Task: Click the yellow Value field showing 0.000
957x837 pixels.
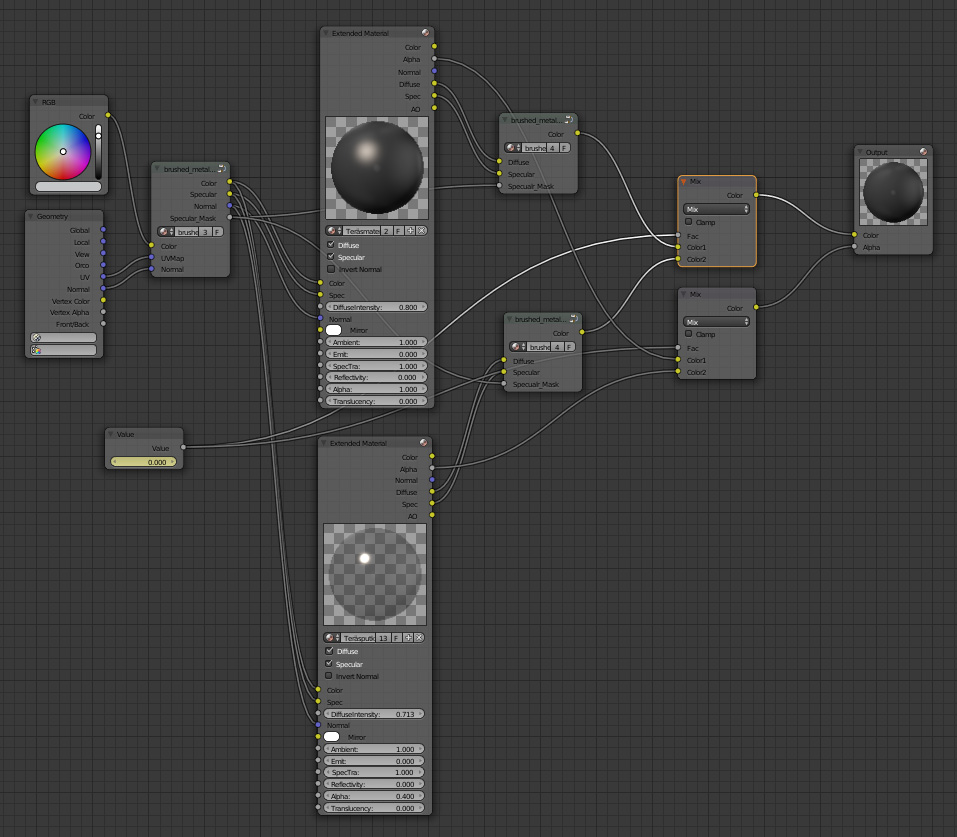Action: [145, 462]
